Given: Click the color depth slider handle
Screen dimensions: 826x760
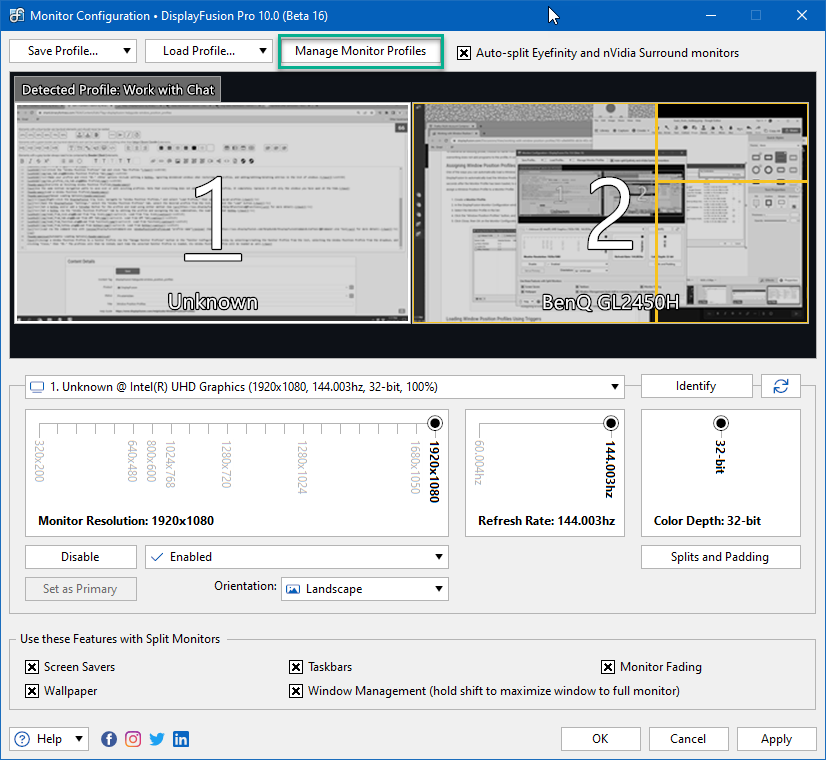Looking at the screenshot, I should coord(721,423).
